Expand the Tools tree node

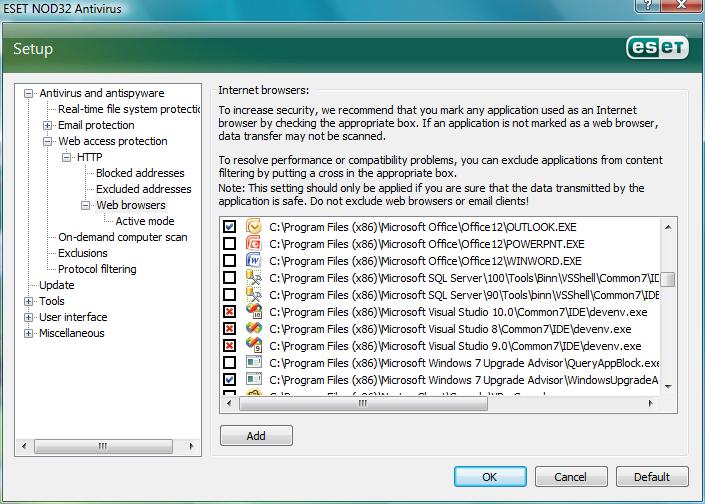(28, 302)
